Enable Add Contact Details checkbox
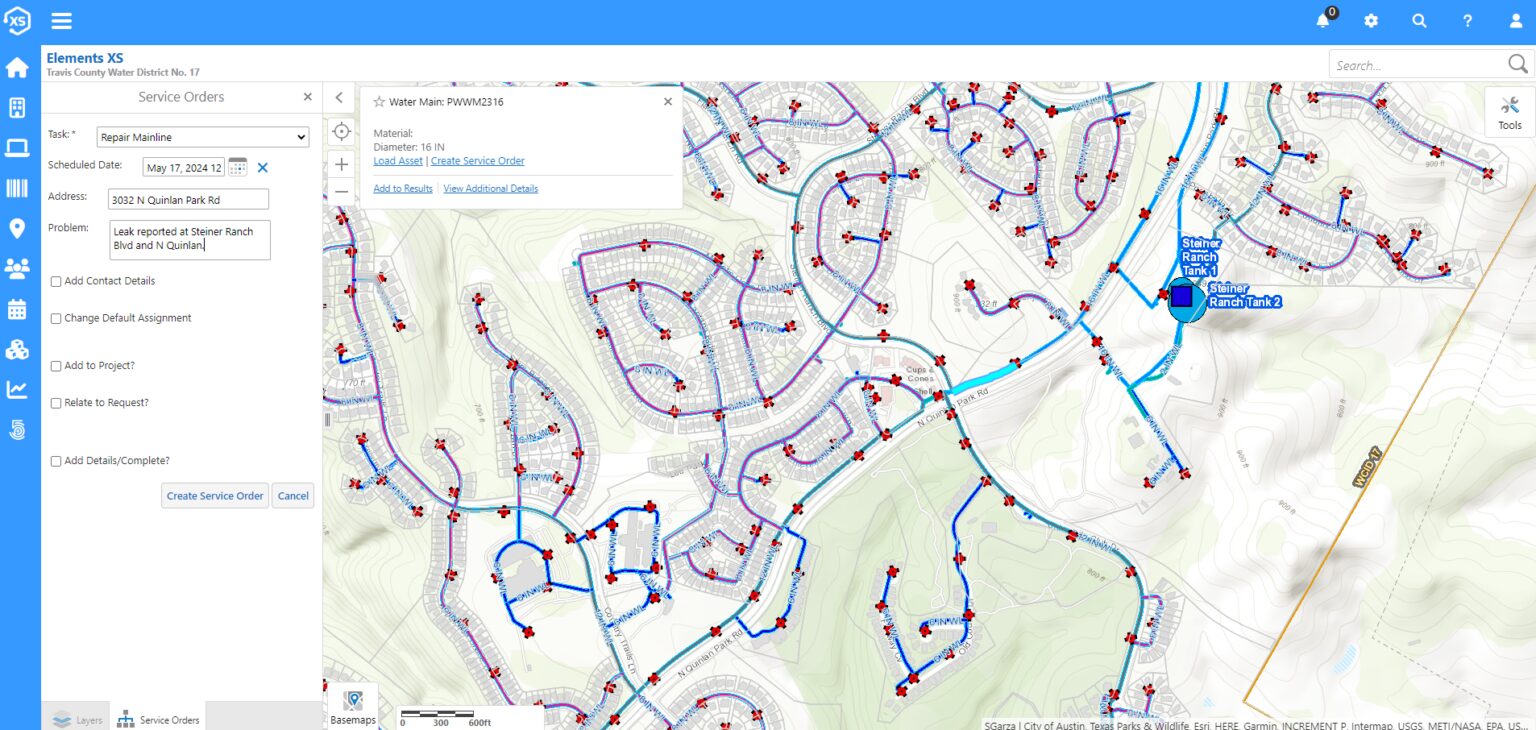This screenshot has width=1536, height=730. coord(56,282)
